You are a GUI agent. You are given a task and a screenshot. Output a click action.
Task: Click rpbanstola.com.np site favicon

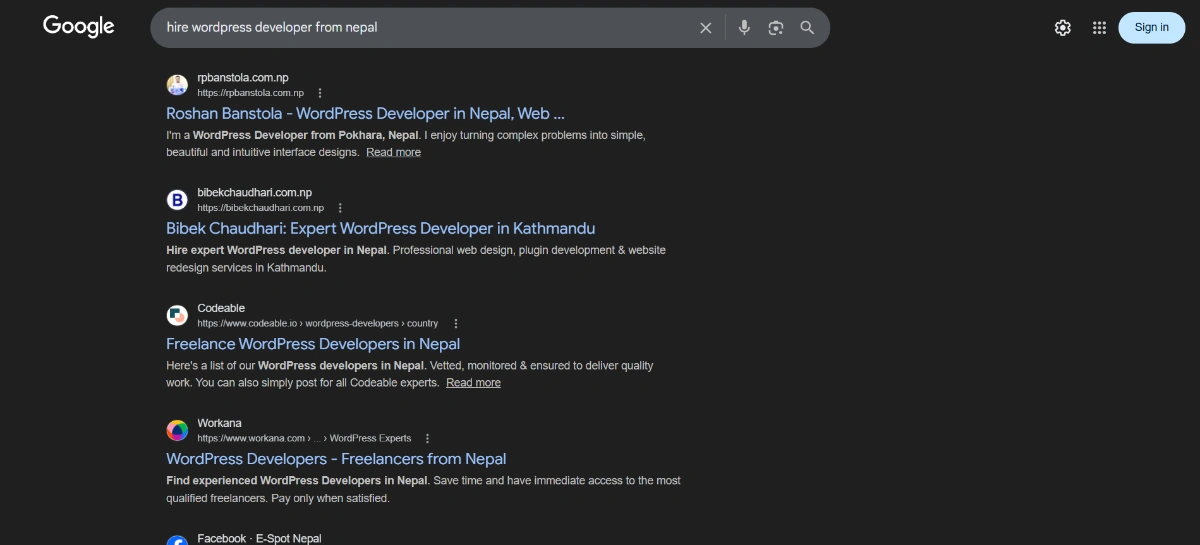177,85
